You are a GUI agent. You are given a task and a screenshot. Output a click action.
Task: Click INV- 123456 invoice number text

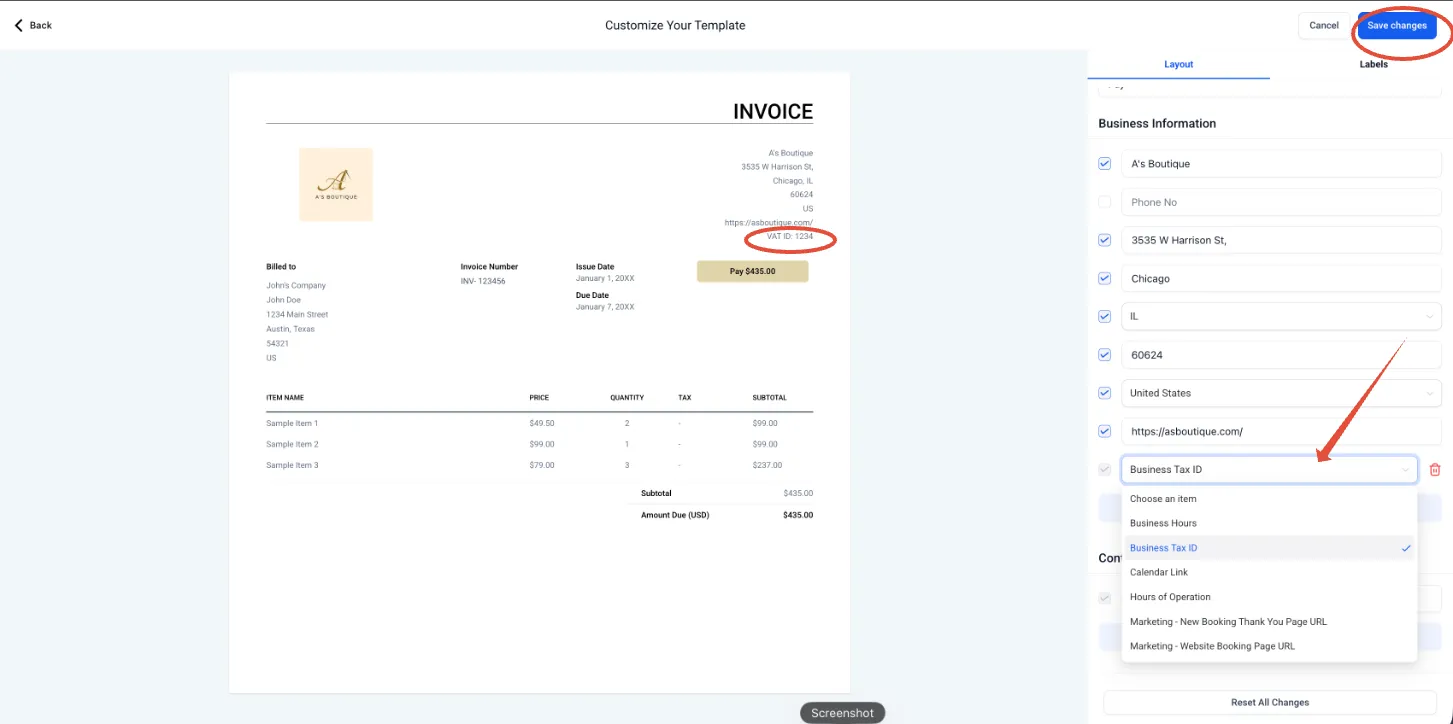pos(483,281)
